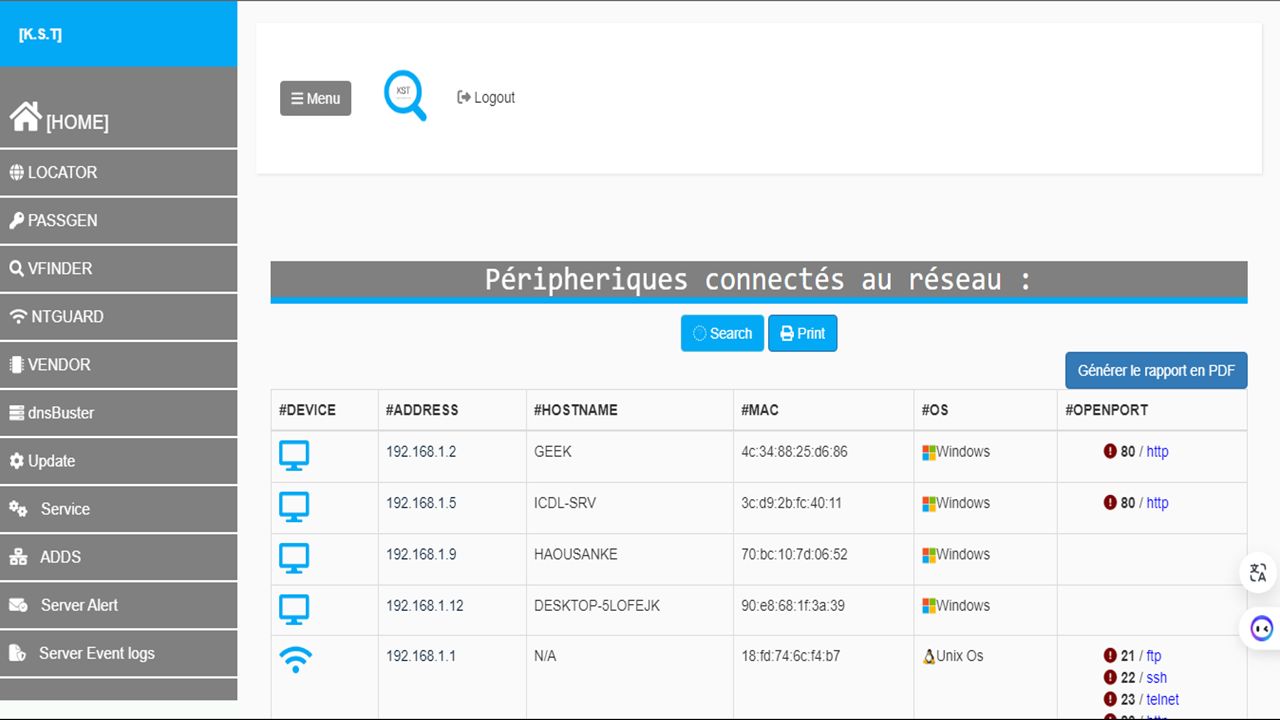1280x720 pixels.
Task: Click the Windows logo in GEEK row
Action: [929, 452]
